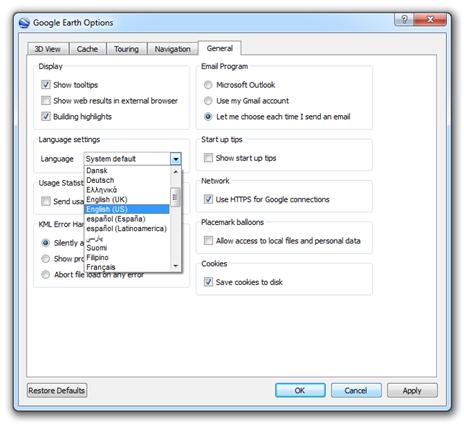Choose the Persian language entry
This screenshot has height=425, width=464.
[x=127, y=238]
